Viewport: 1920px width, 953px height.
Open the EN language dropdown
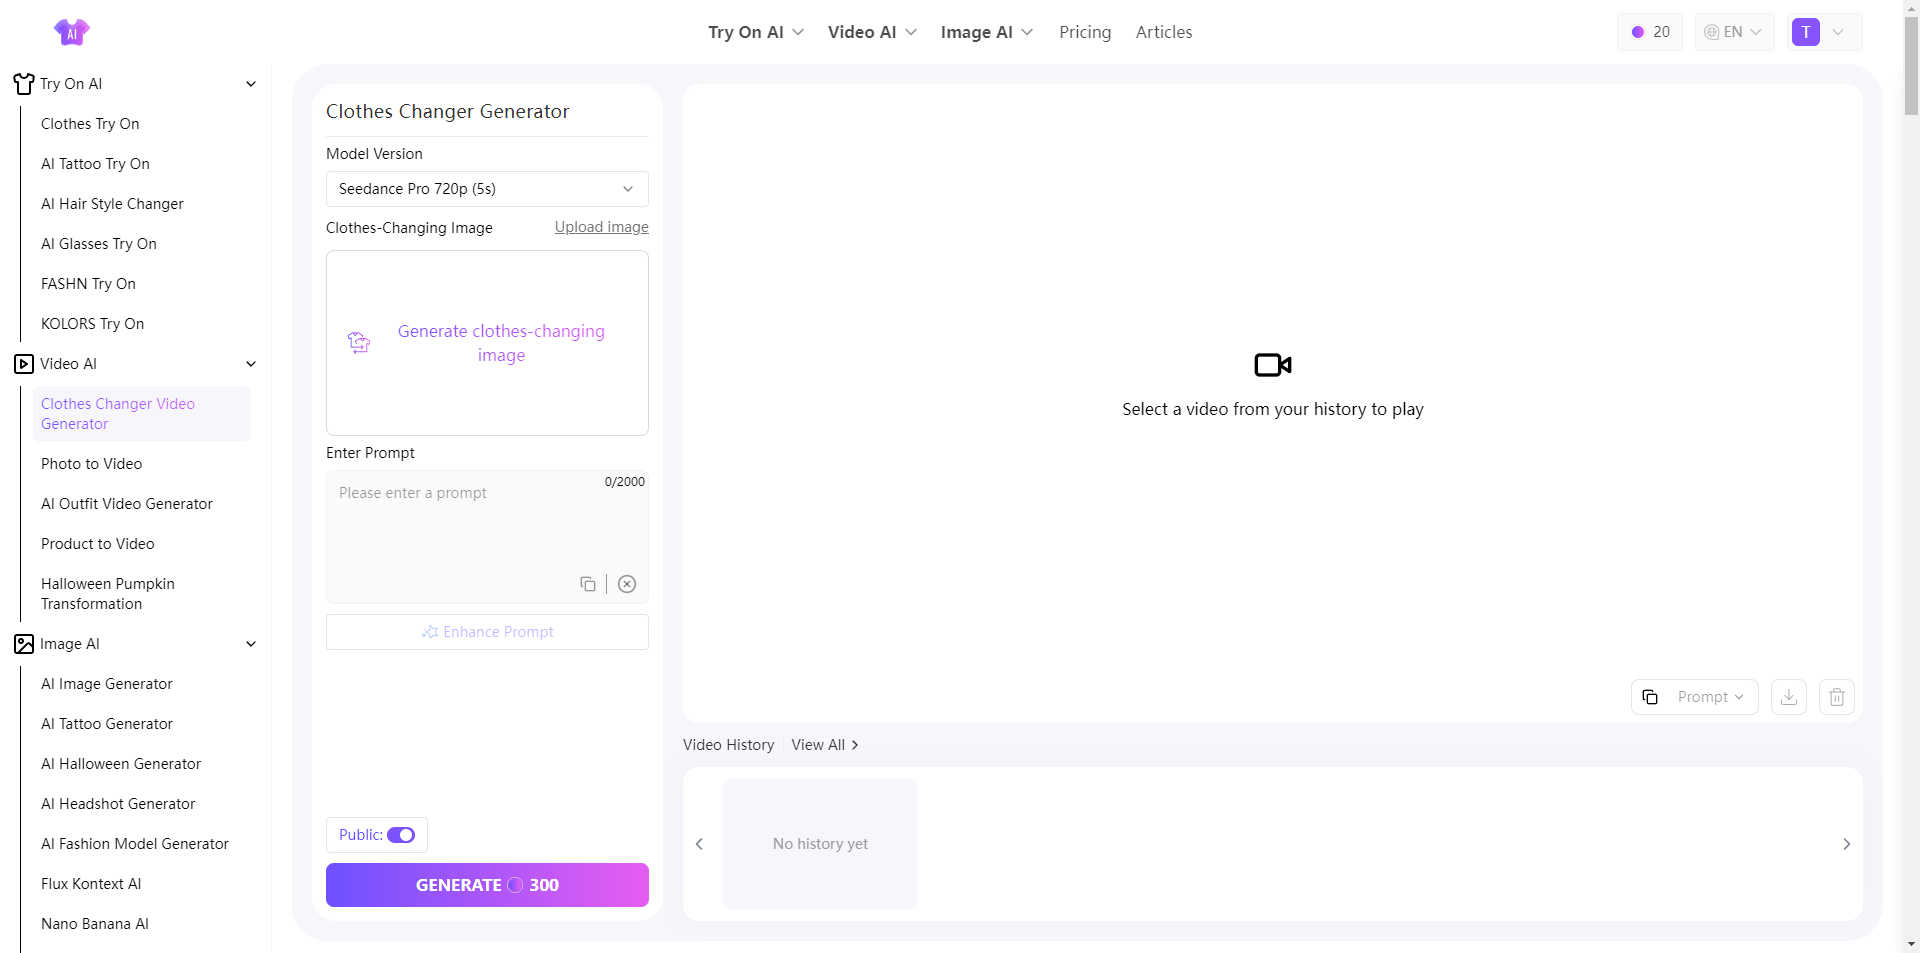tap(1734, 32)
